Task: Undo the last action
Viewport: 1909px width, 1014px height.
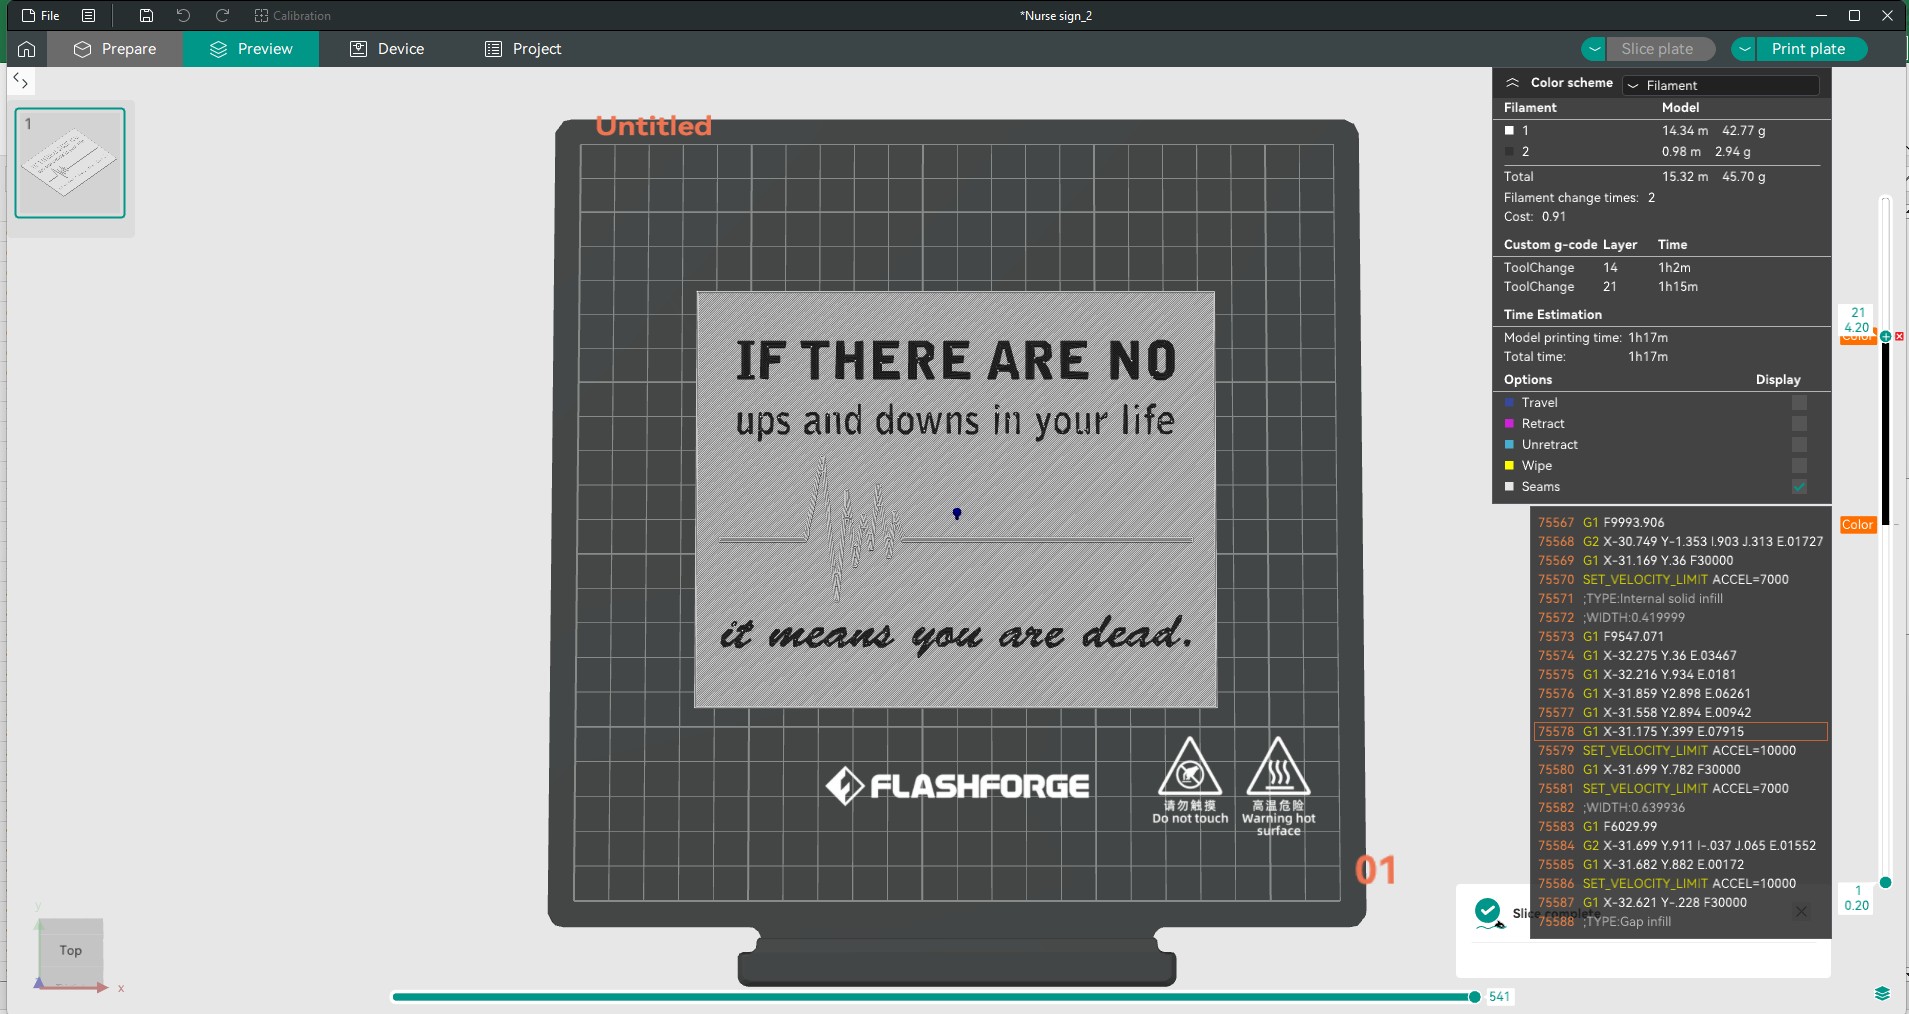Action: tap(183, 15)
